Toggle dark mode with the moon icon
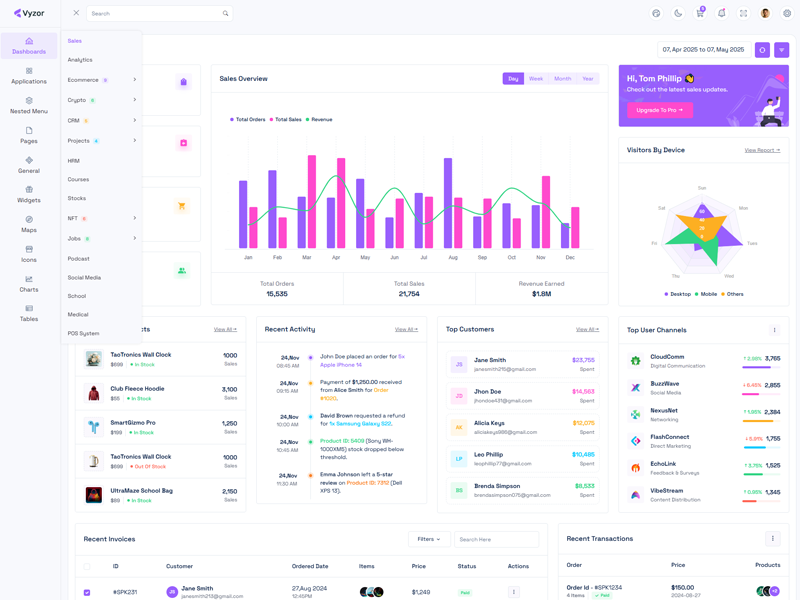Image resolution: width=800 pixels, height=600 pixels. coord(678,13)
